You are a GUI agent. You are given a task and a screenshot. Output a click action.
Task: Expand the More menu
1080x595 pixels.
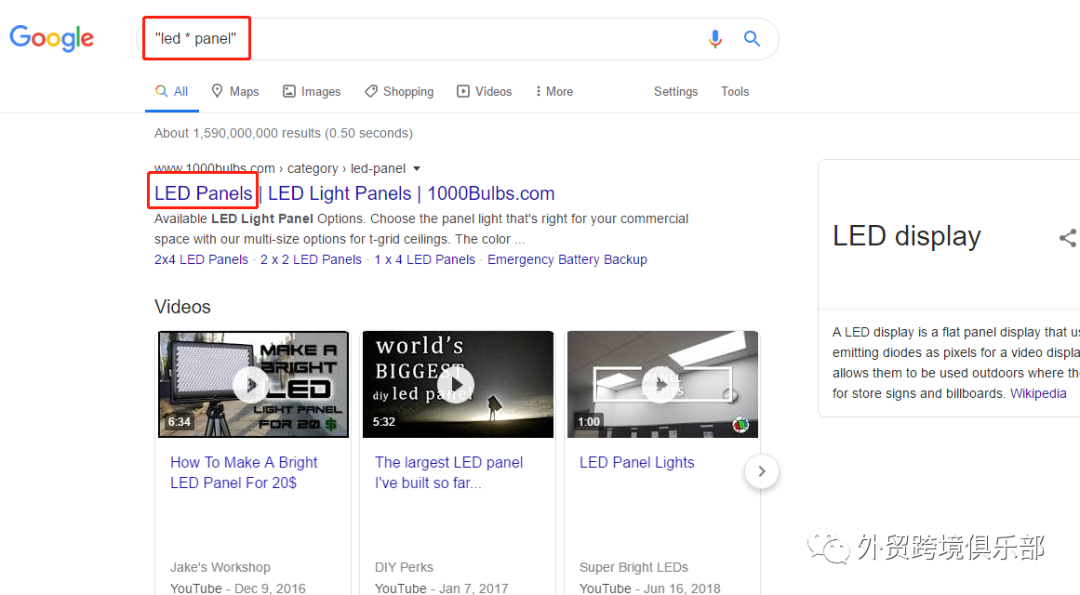pos(554,92)
